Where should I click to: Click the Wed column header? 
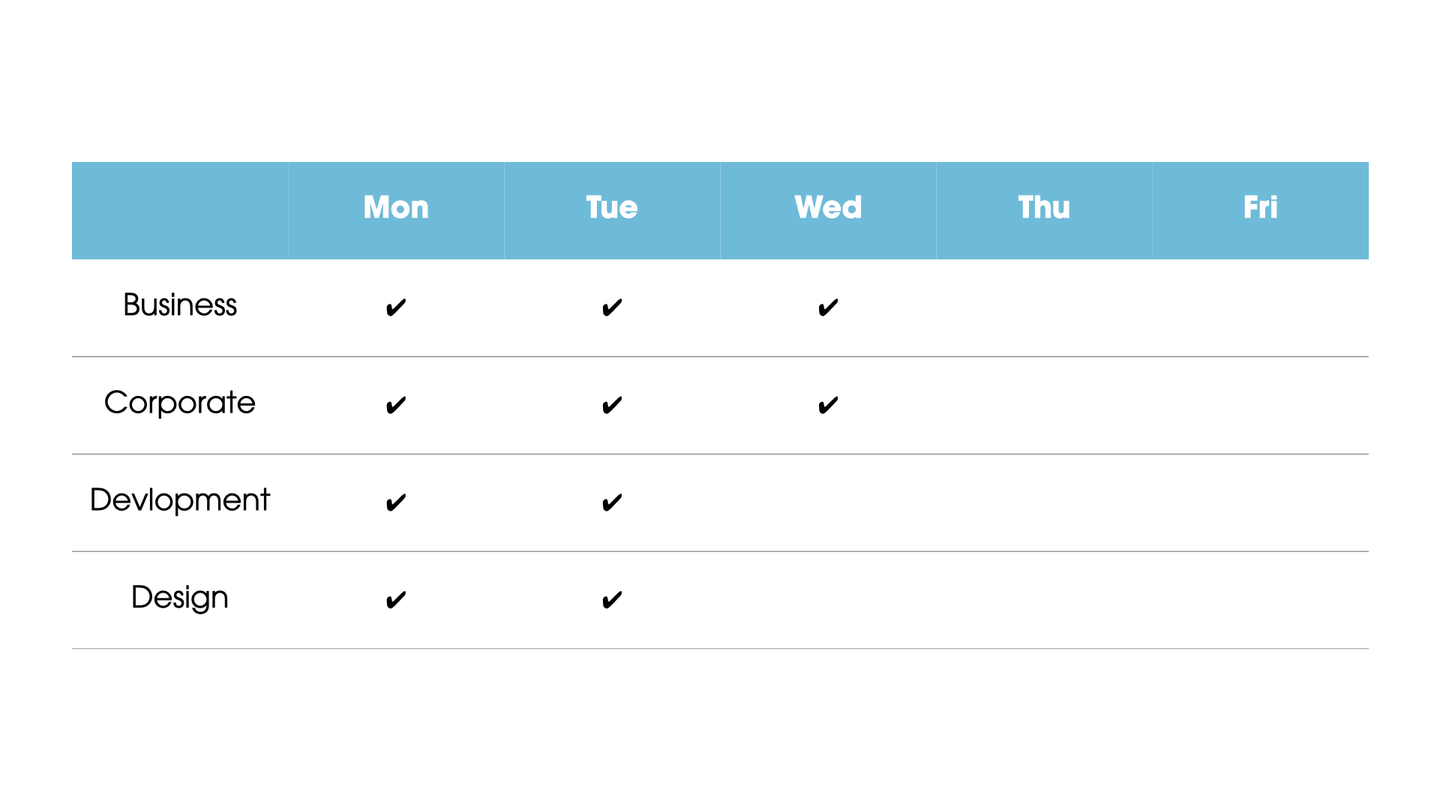pyautogui.click(x=828, y=208)
